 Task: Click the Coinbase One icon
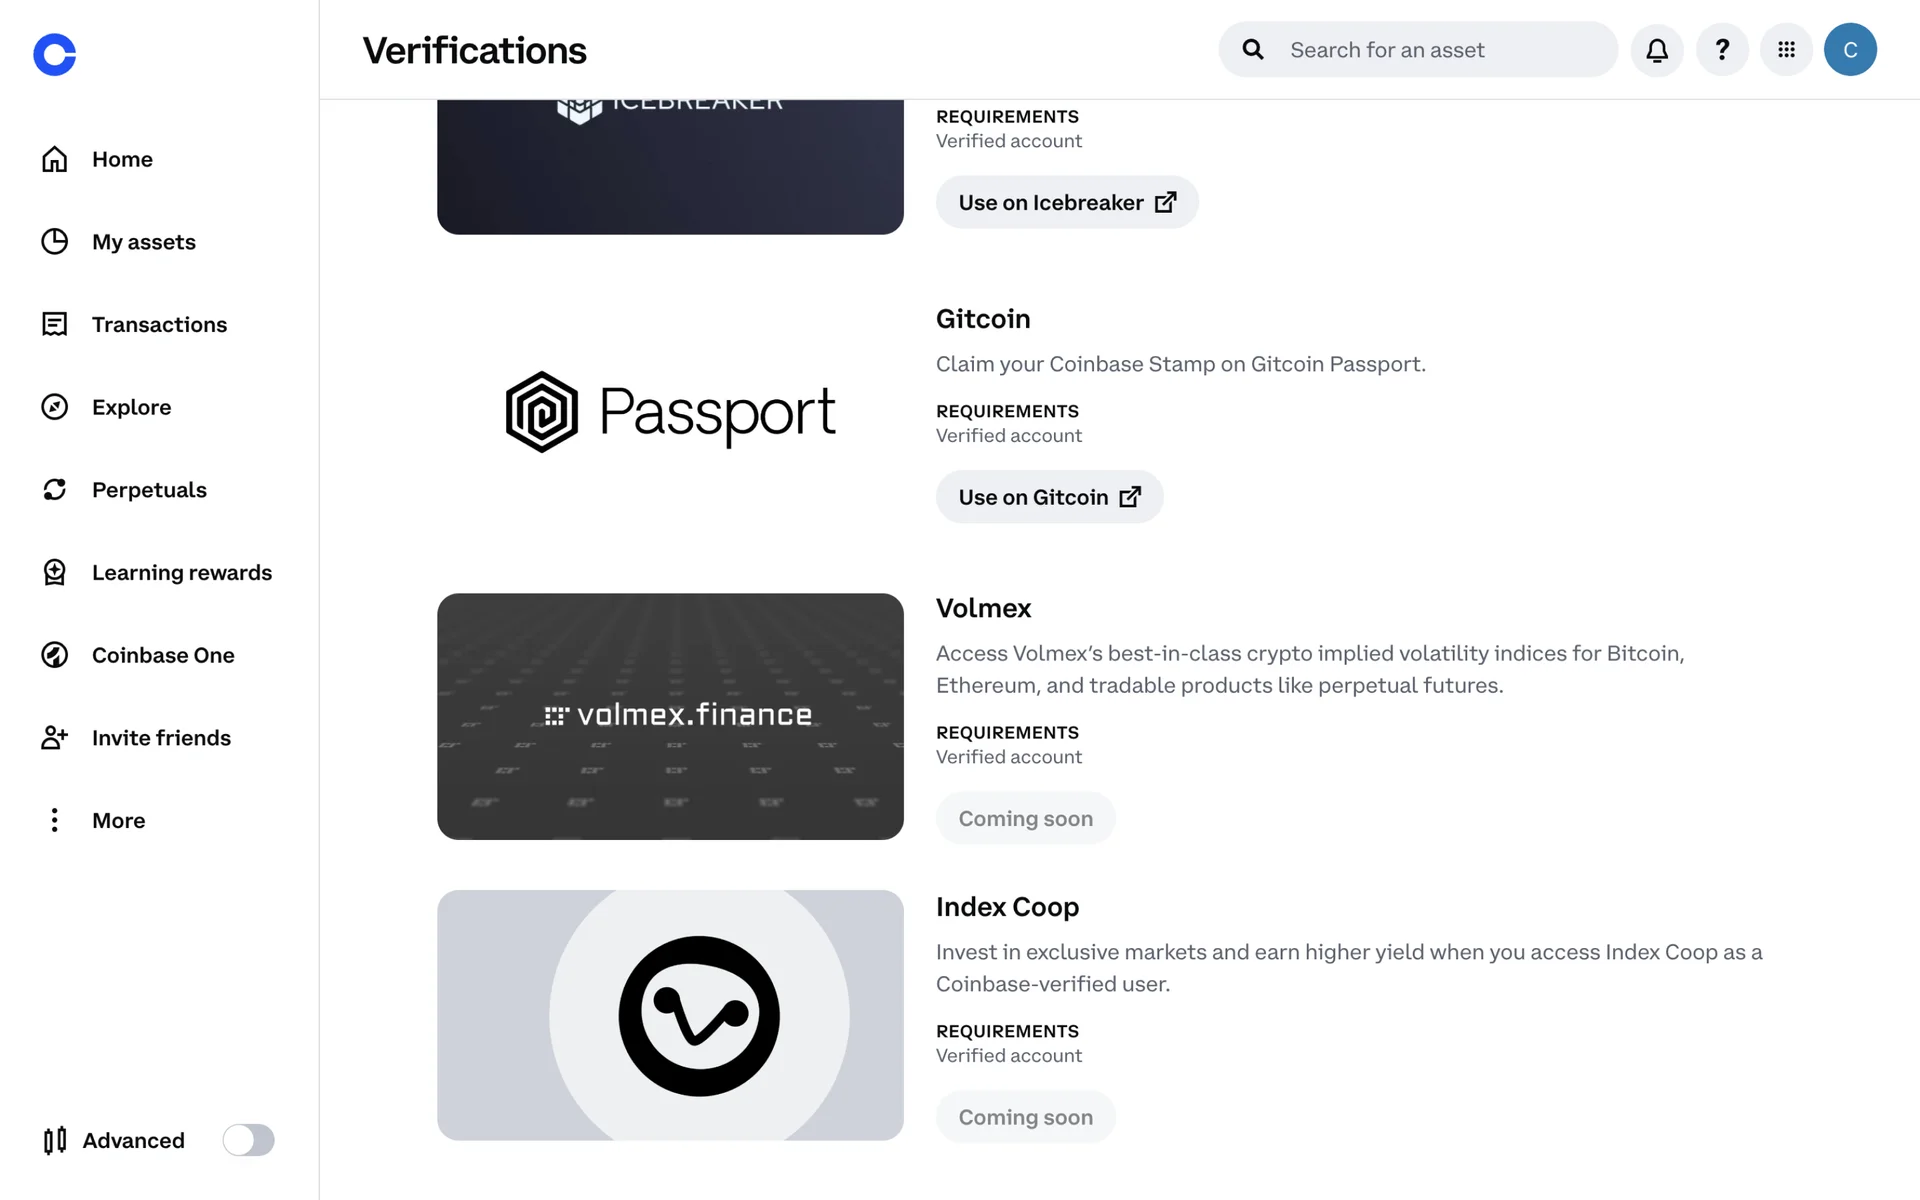tap(55, 655)
